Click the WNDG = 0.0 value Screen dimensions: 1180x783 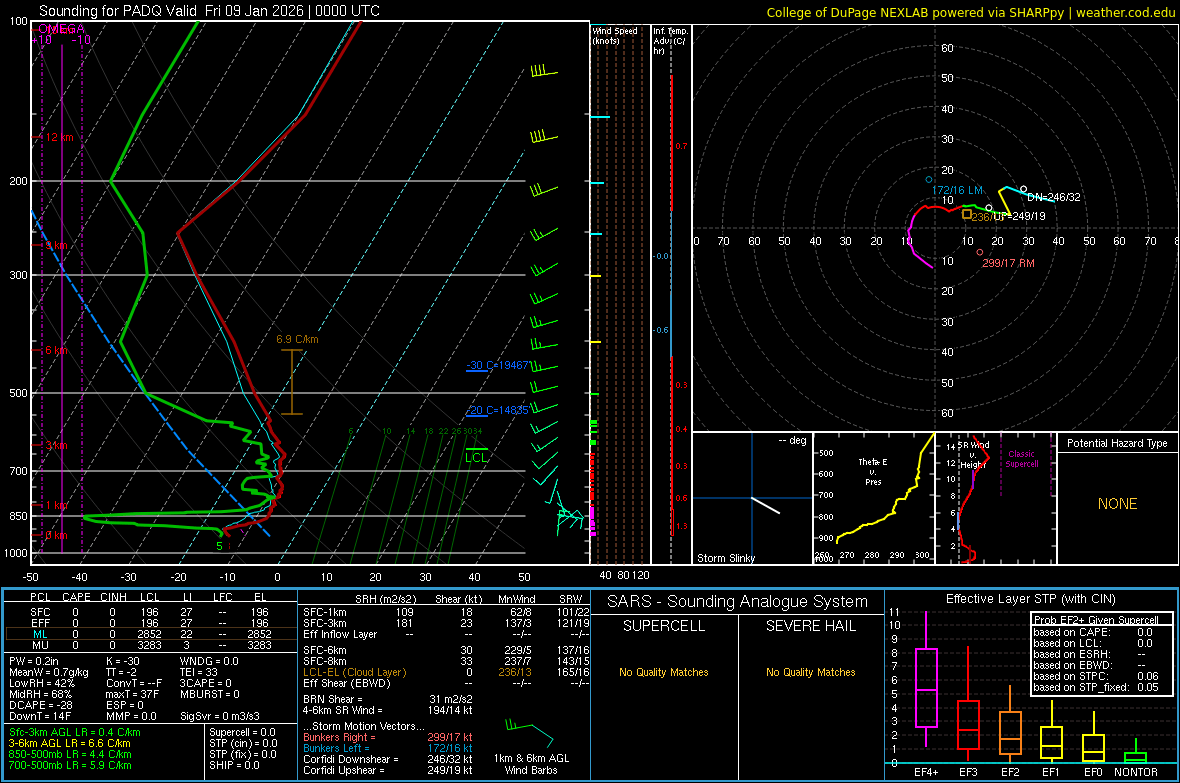[209, 661]
